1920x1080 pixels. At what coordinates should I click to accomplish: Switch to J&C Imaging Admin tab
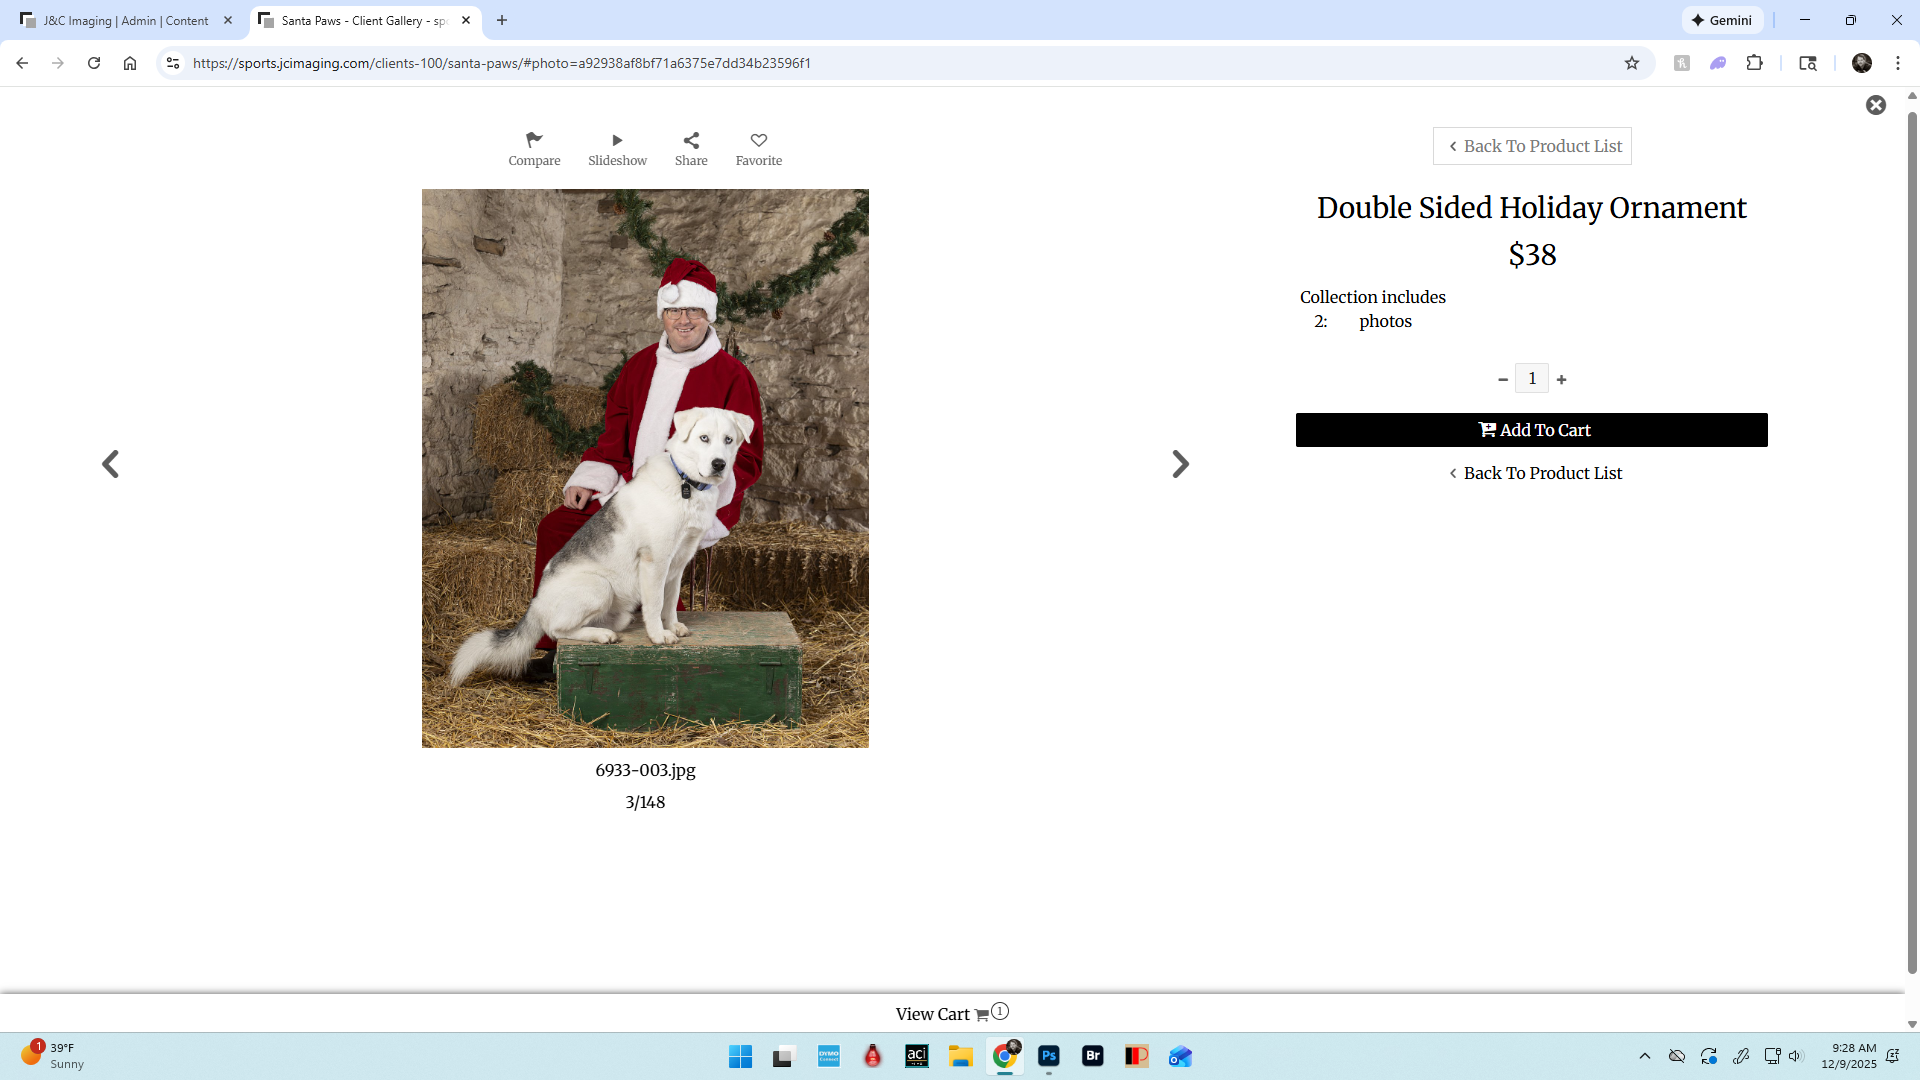pos(125,20)
